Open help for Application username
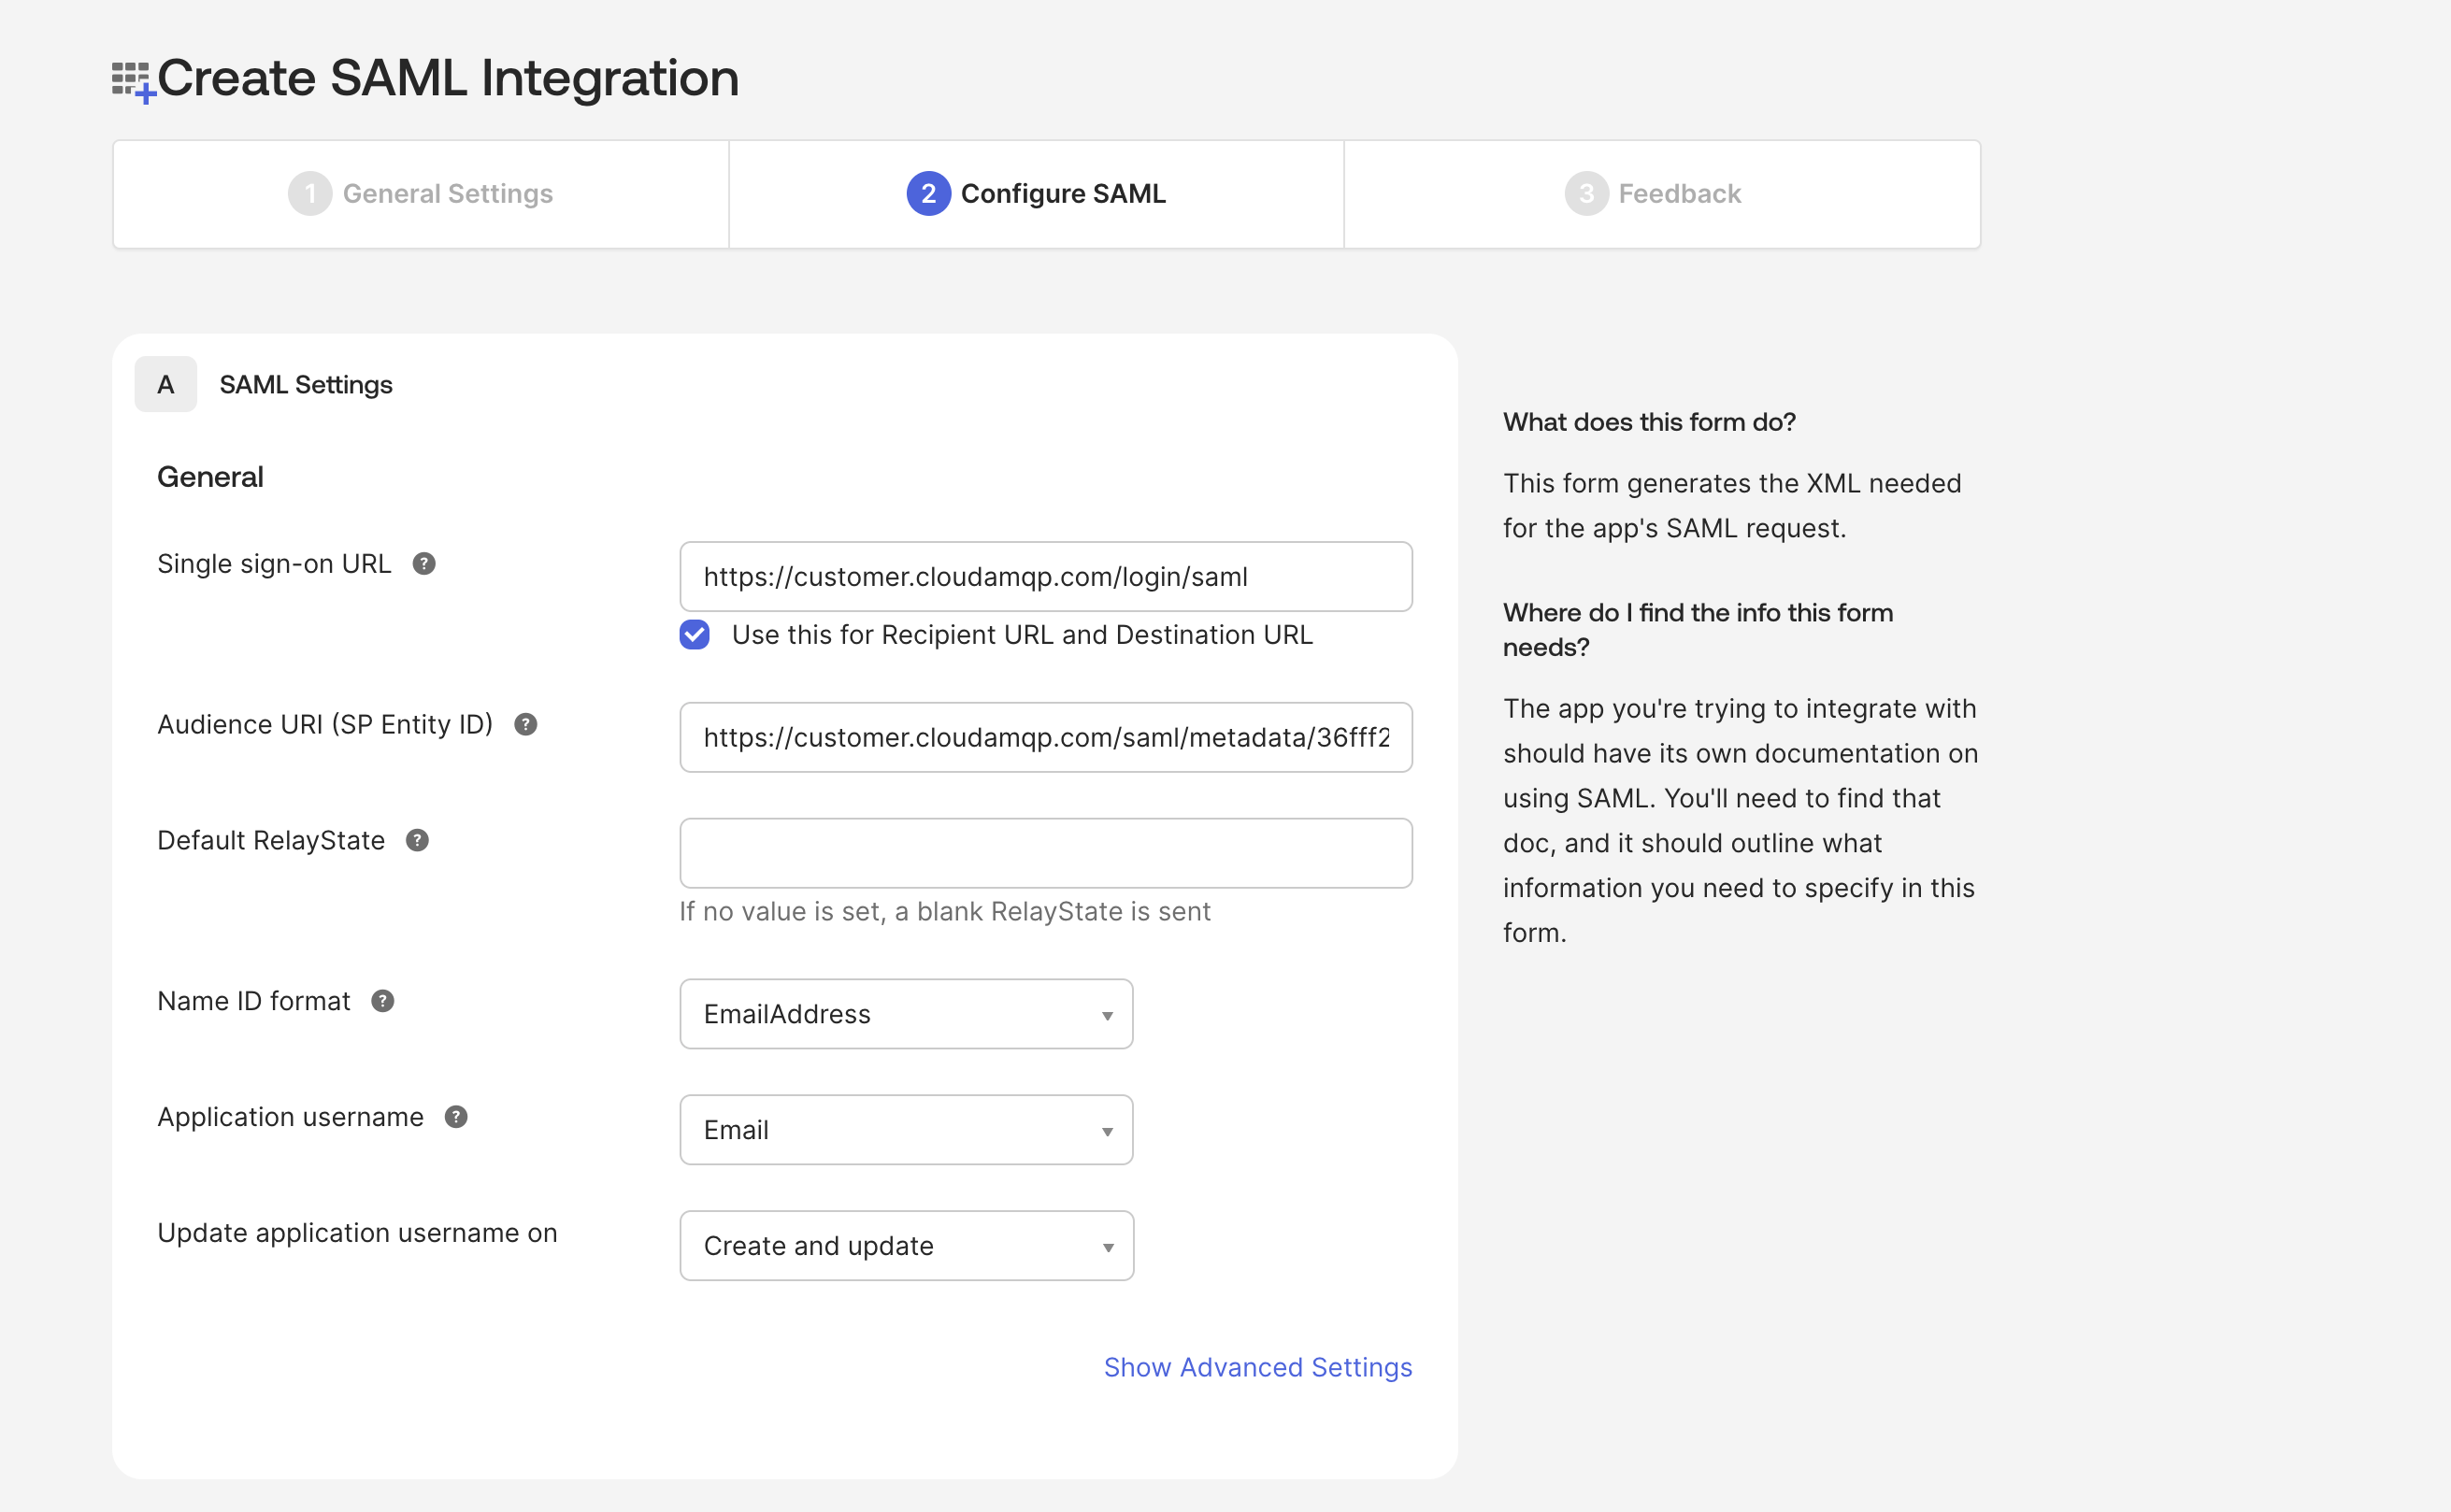 point(458,1118)
